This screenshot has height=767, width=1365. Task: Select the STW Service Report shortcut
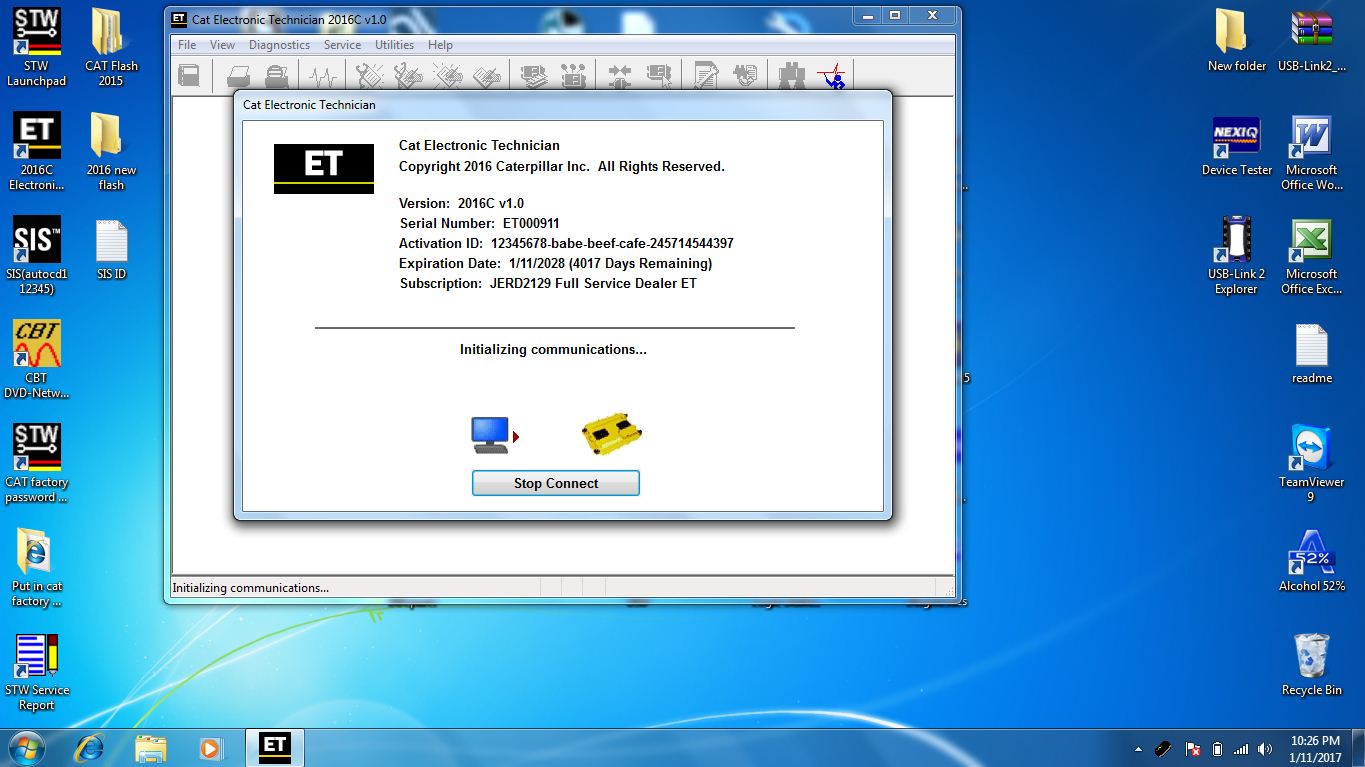pos(36,671)
